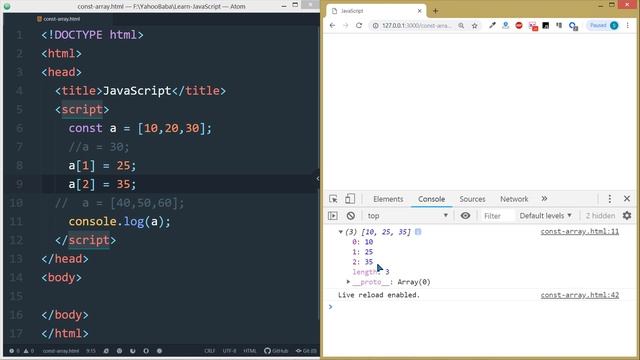Click the console Filter input field
Viewport: 640px width, 360px height.
497,216
